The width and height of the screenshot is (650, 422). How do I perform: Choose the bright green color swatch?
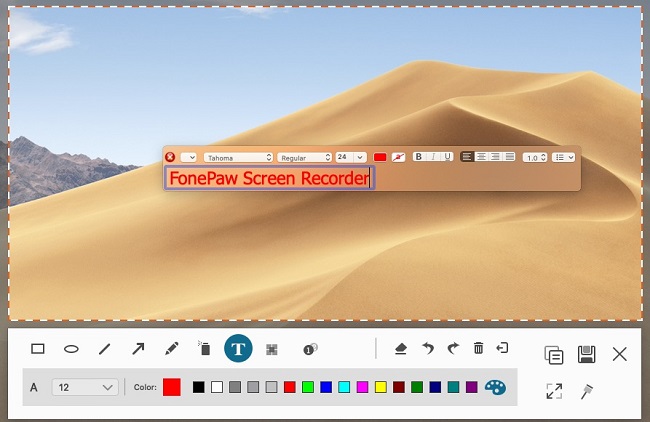coord(308,387)
